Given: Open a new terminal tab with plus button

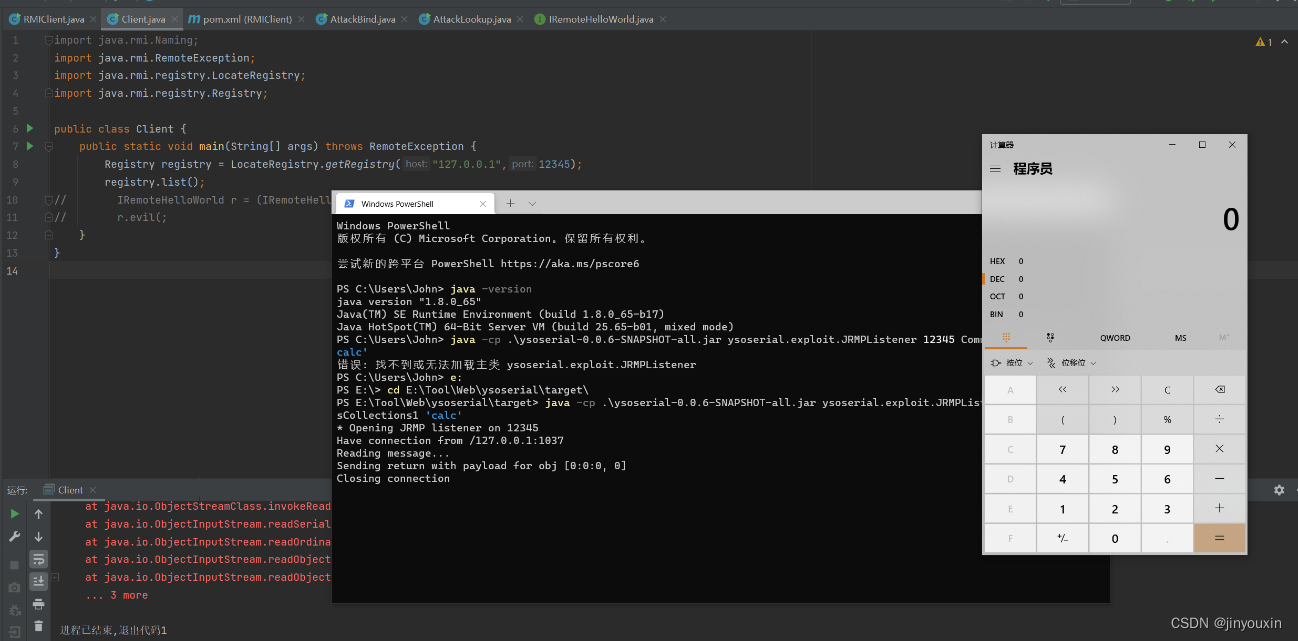Looking at the screenshot, I should tap(509, 203).
